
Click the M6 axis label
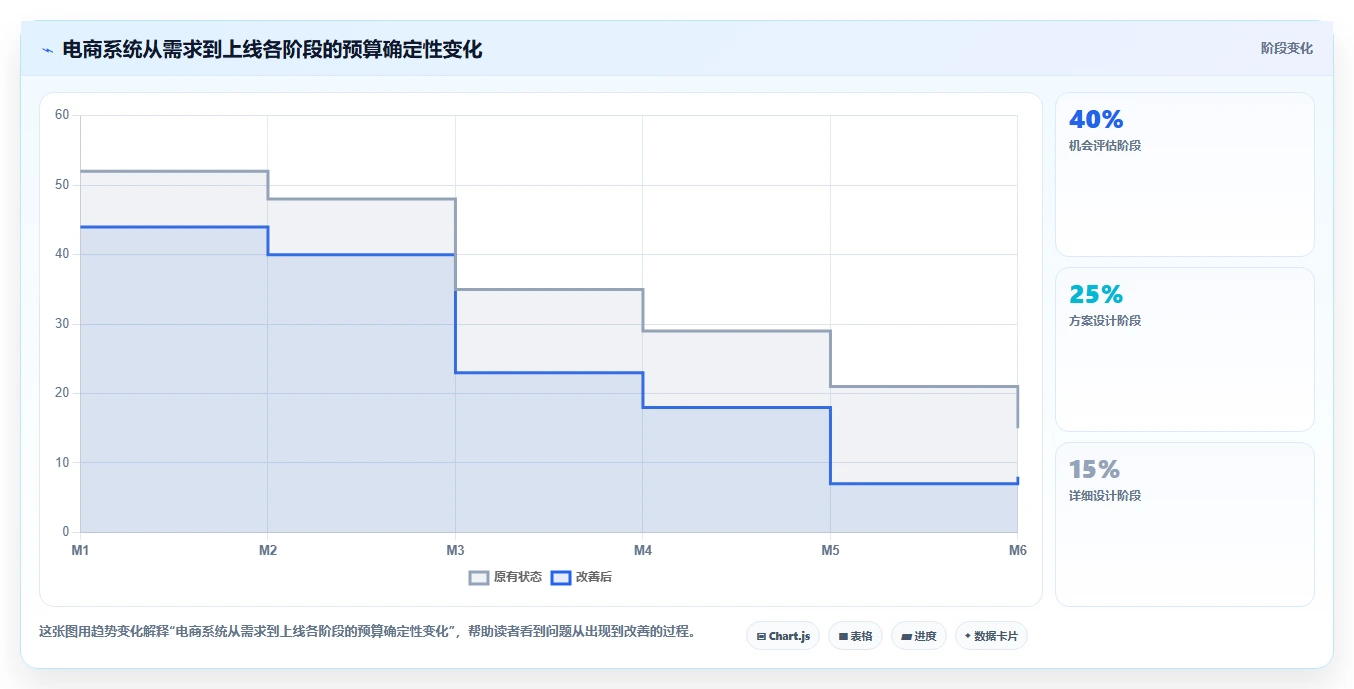tap(1017, 550)
